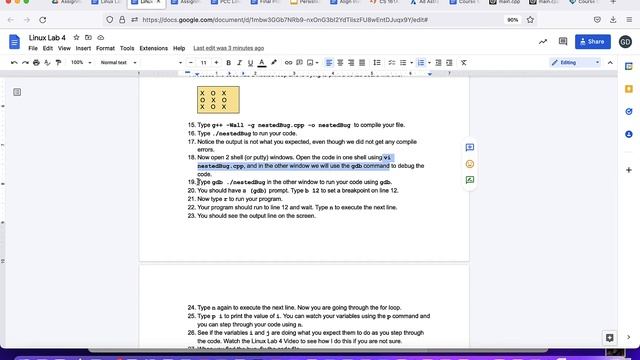Toggle bold formatting
The height and width of the screenshot is (360, 640).
tap(229, 62)
